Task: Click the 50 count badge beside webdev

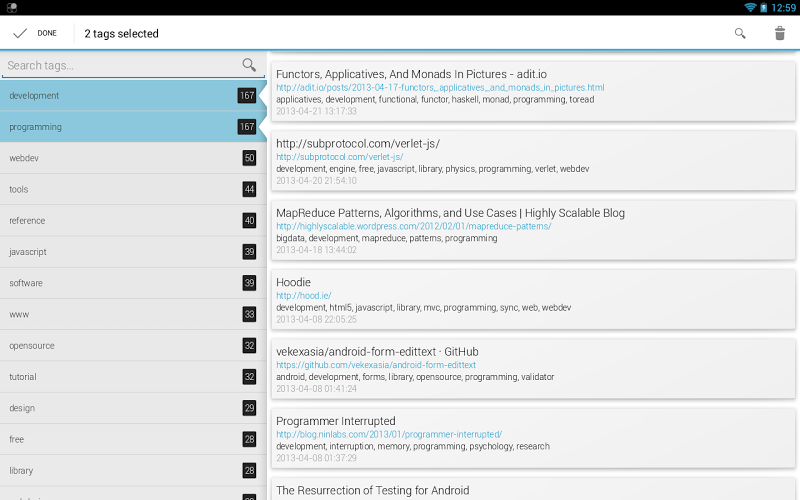Action: click(249, 158)
